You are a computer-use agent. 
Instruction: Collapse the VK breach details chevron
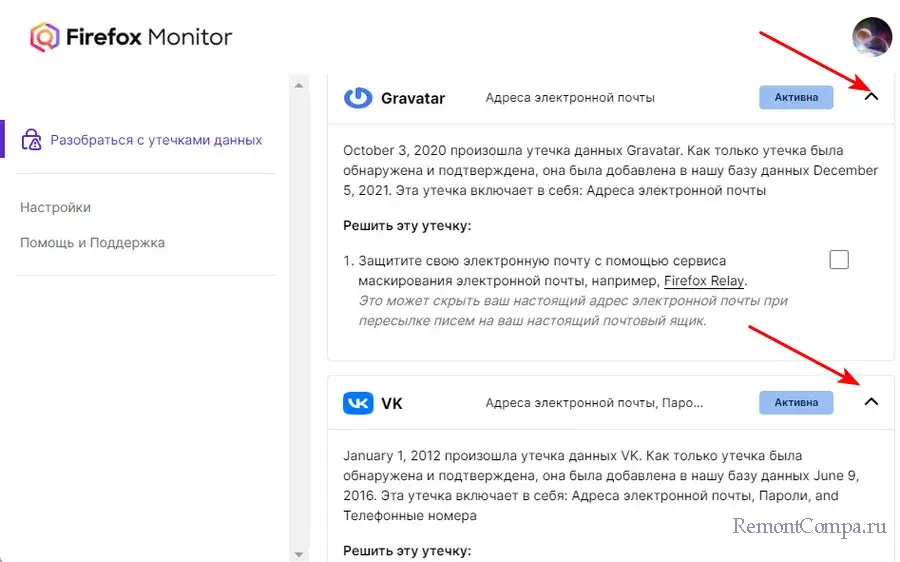click(x=870, y=402)
